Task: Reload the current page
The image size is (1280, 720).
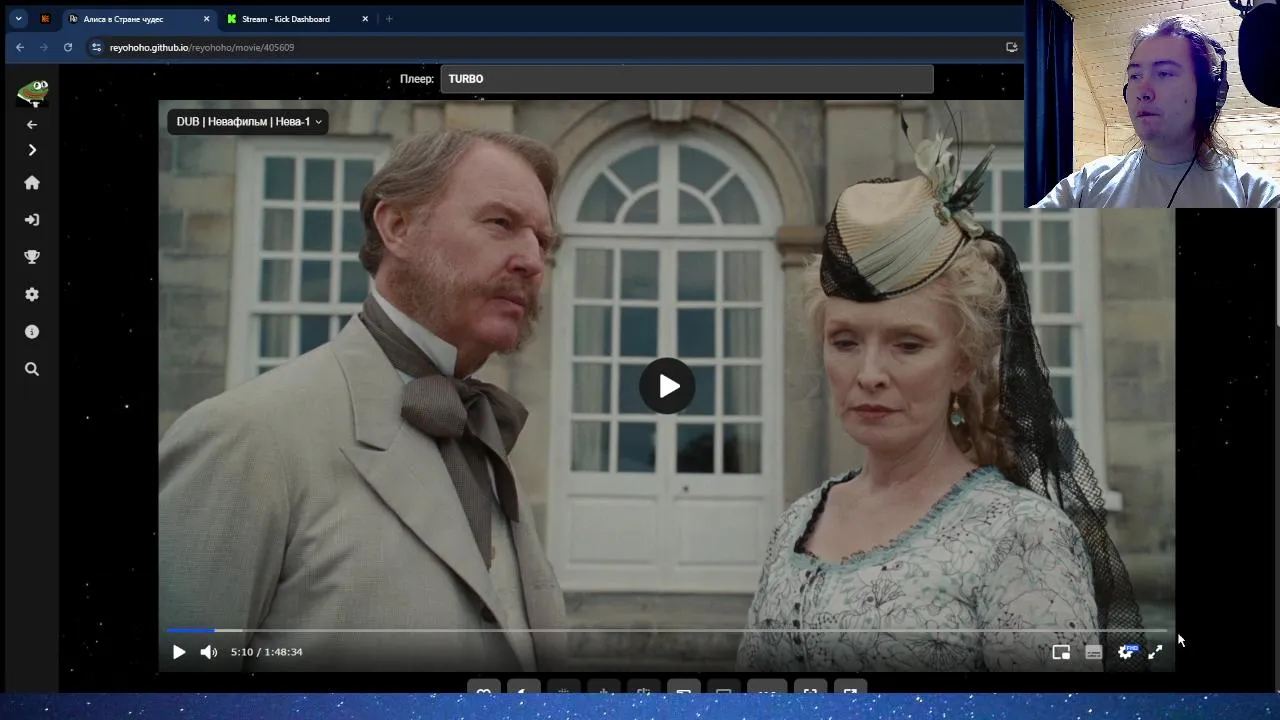Action: pyautogui.click(x=68, y=47)
